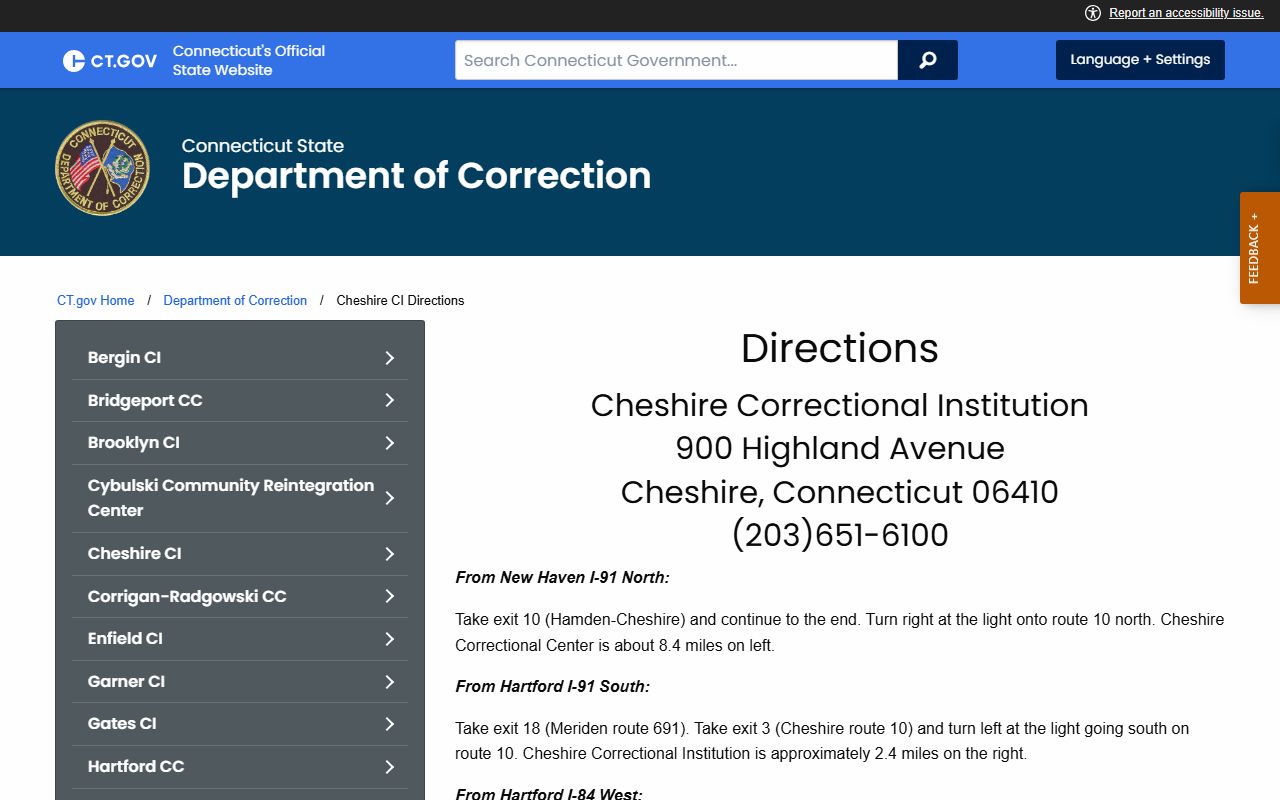
Task: Expand the Hartford CC chevron
Action: tap(390, 767)
